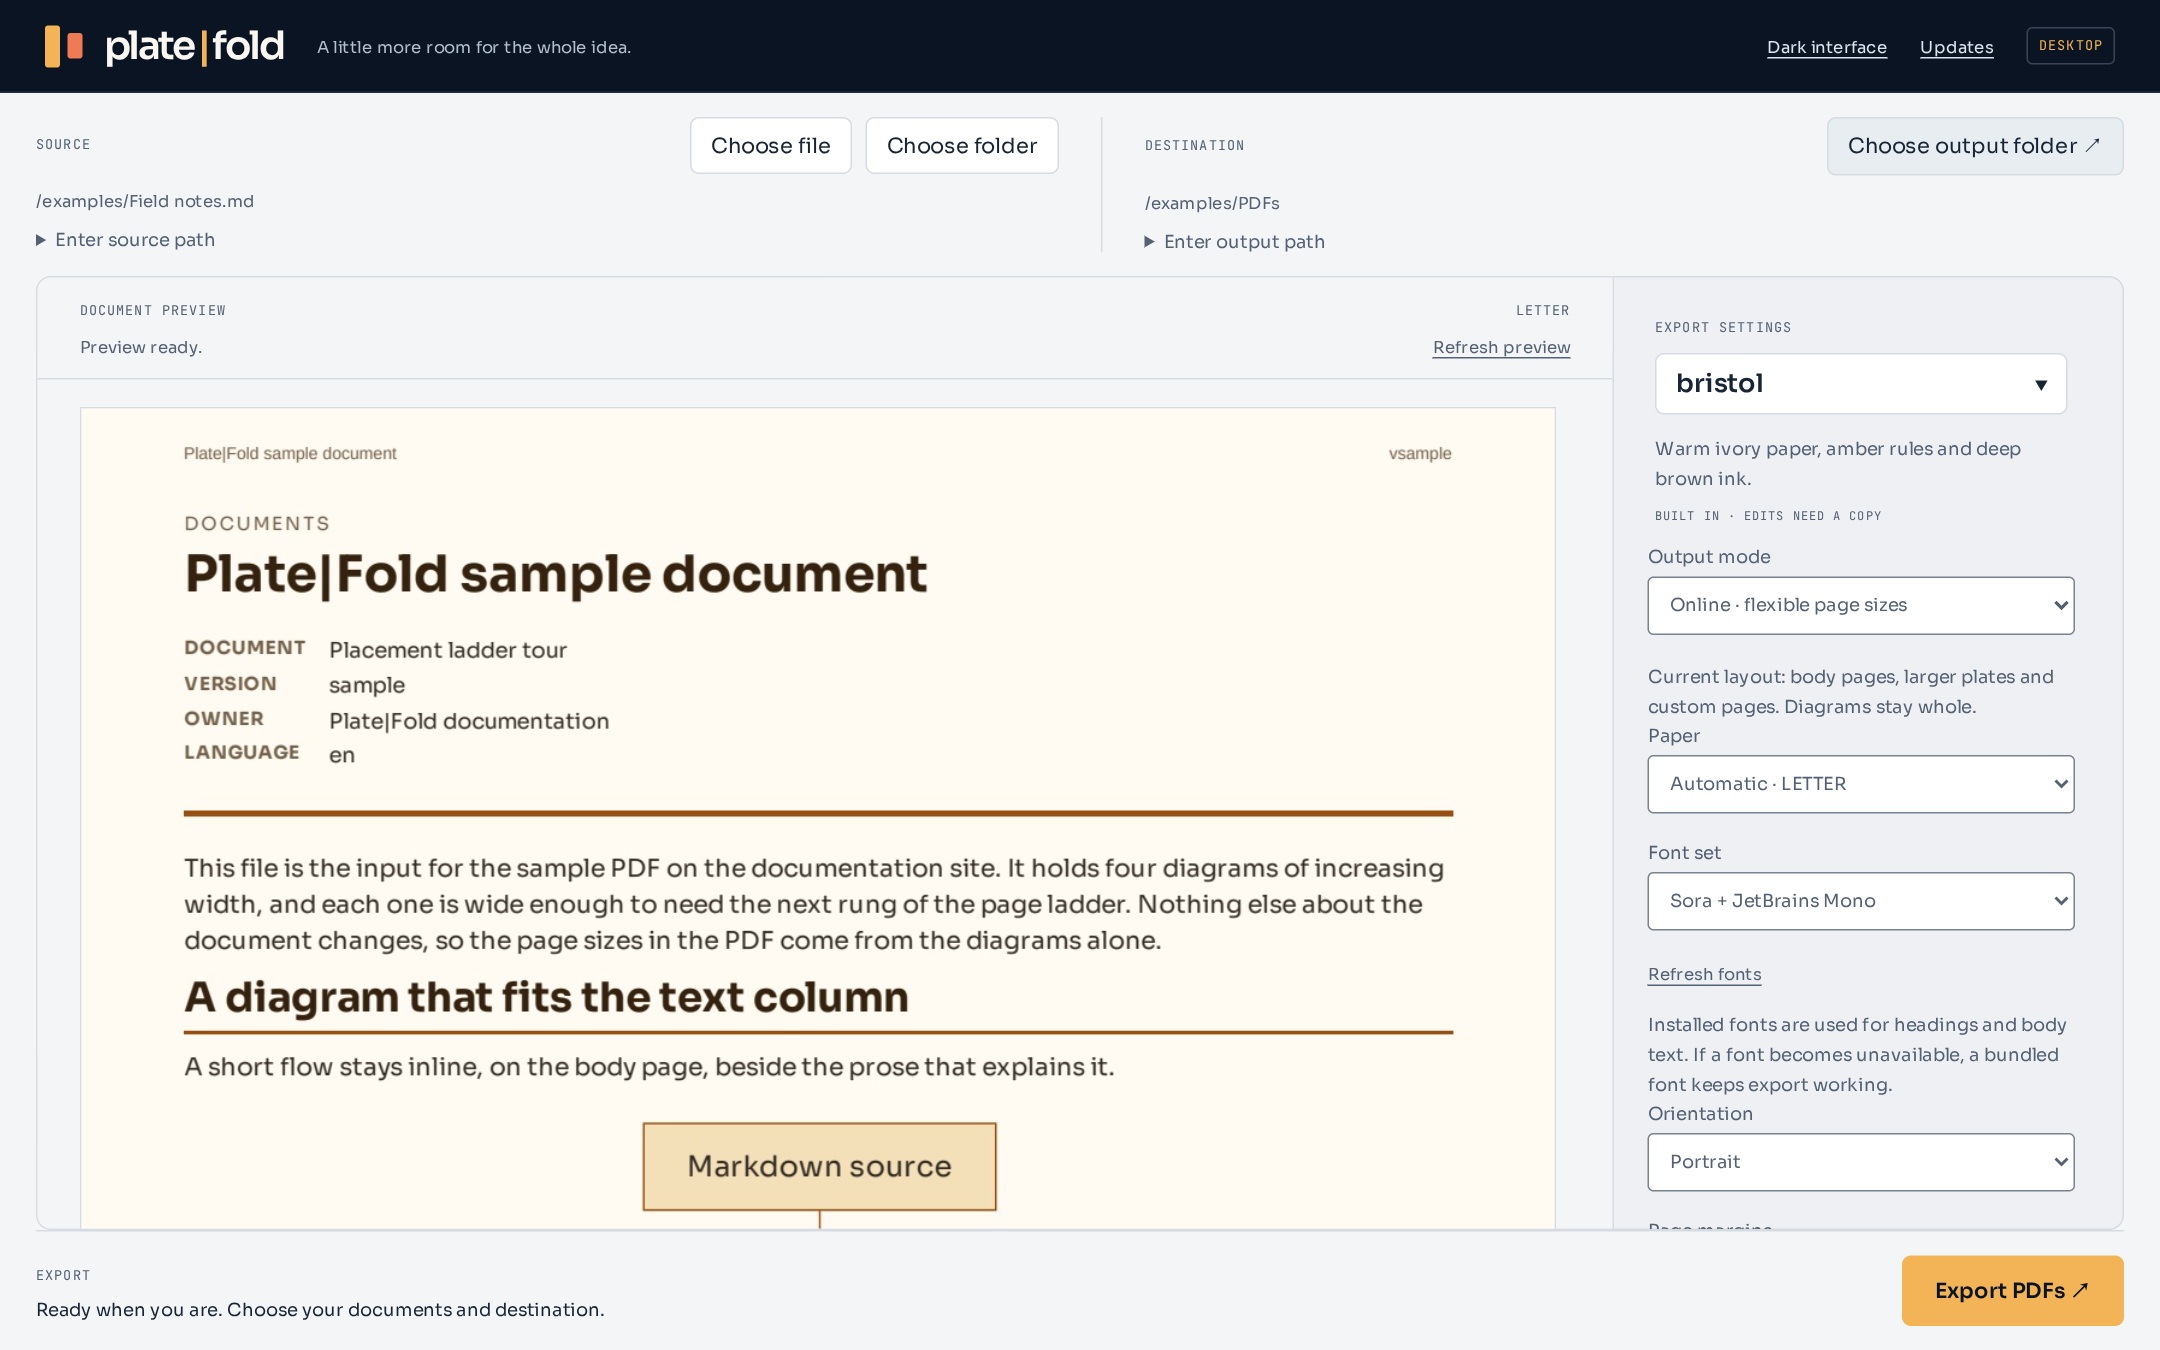Click the heading 'A diagram that fits the text column'
Viewport: 2160px width, 1350px height.
coord(546,997)
